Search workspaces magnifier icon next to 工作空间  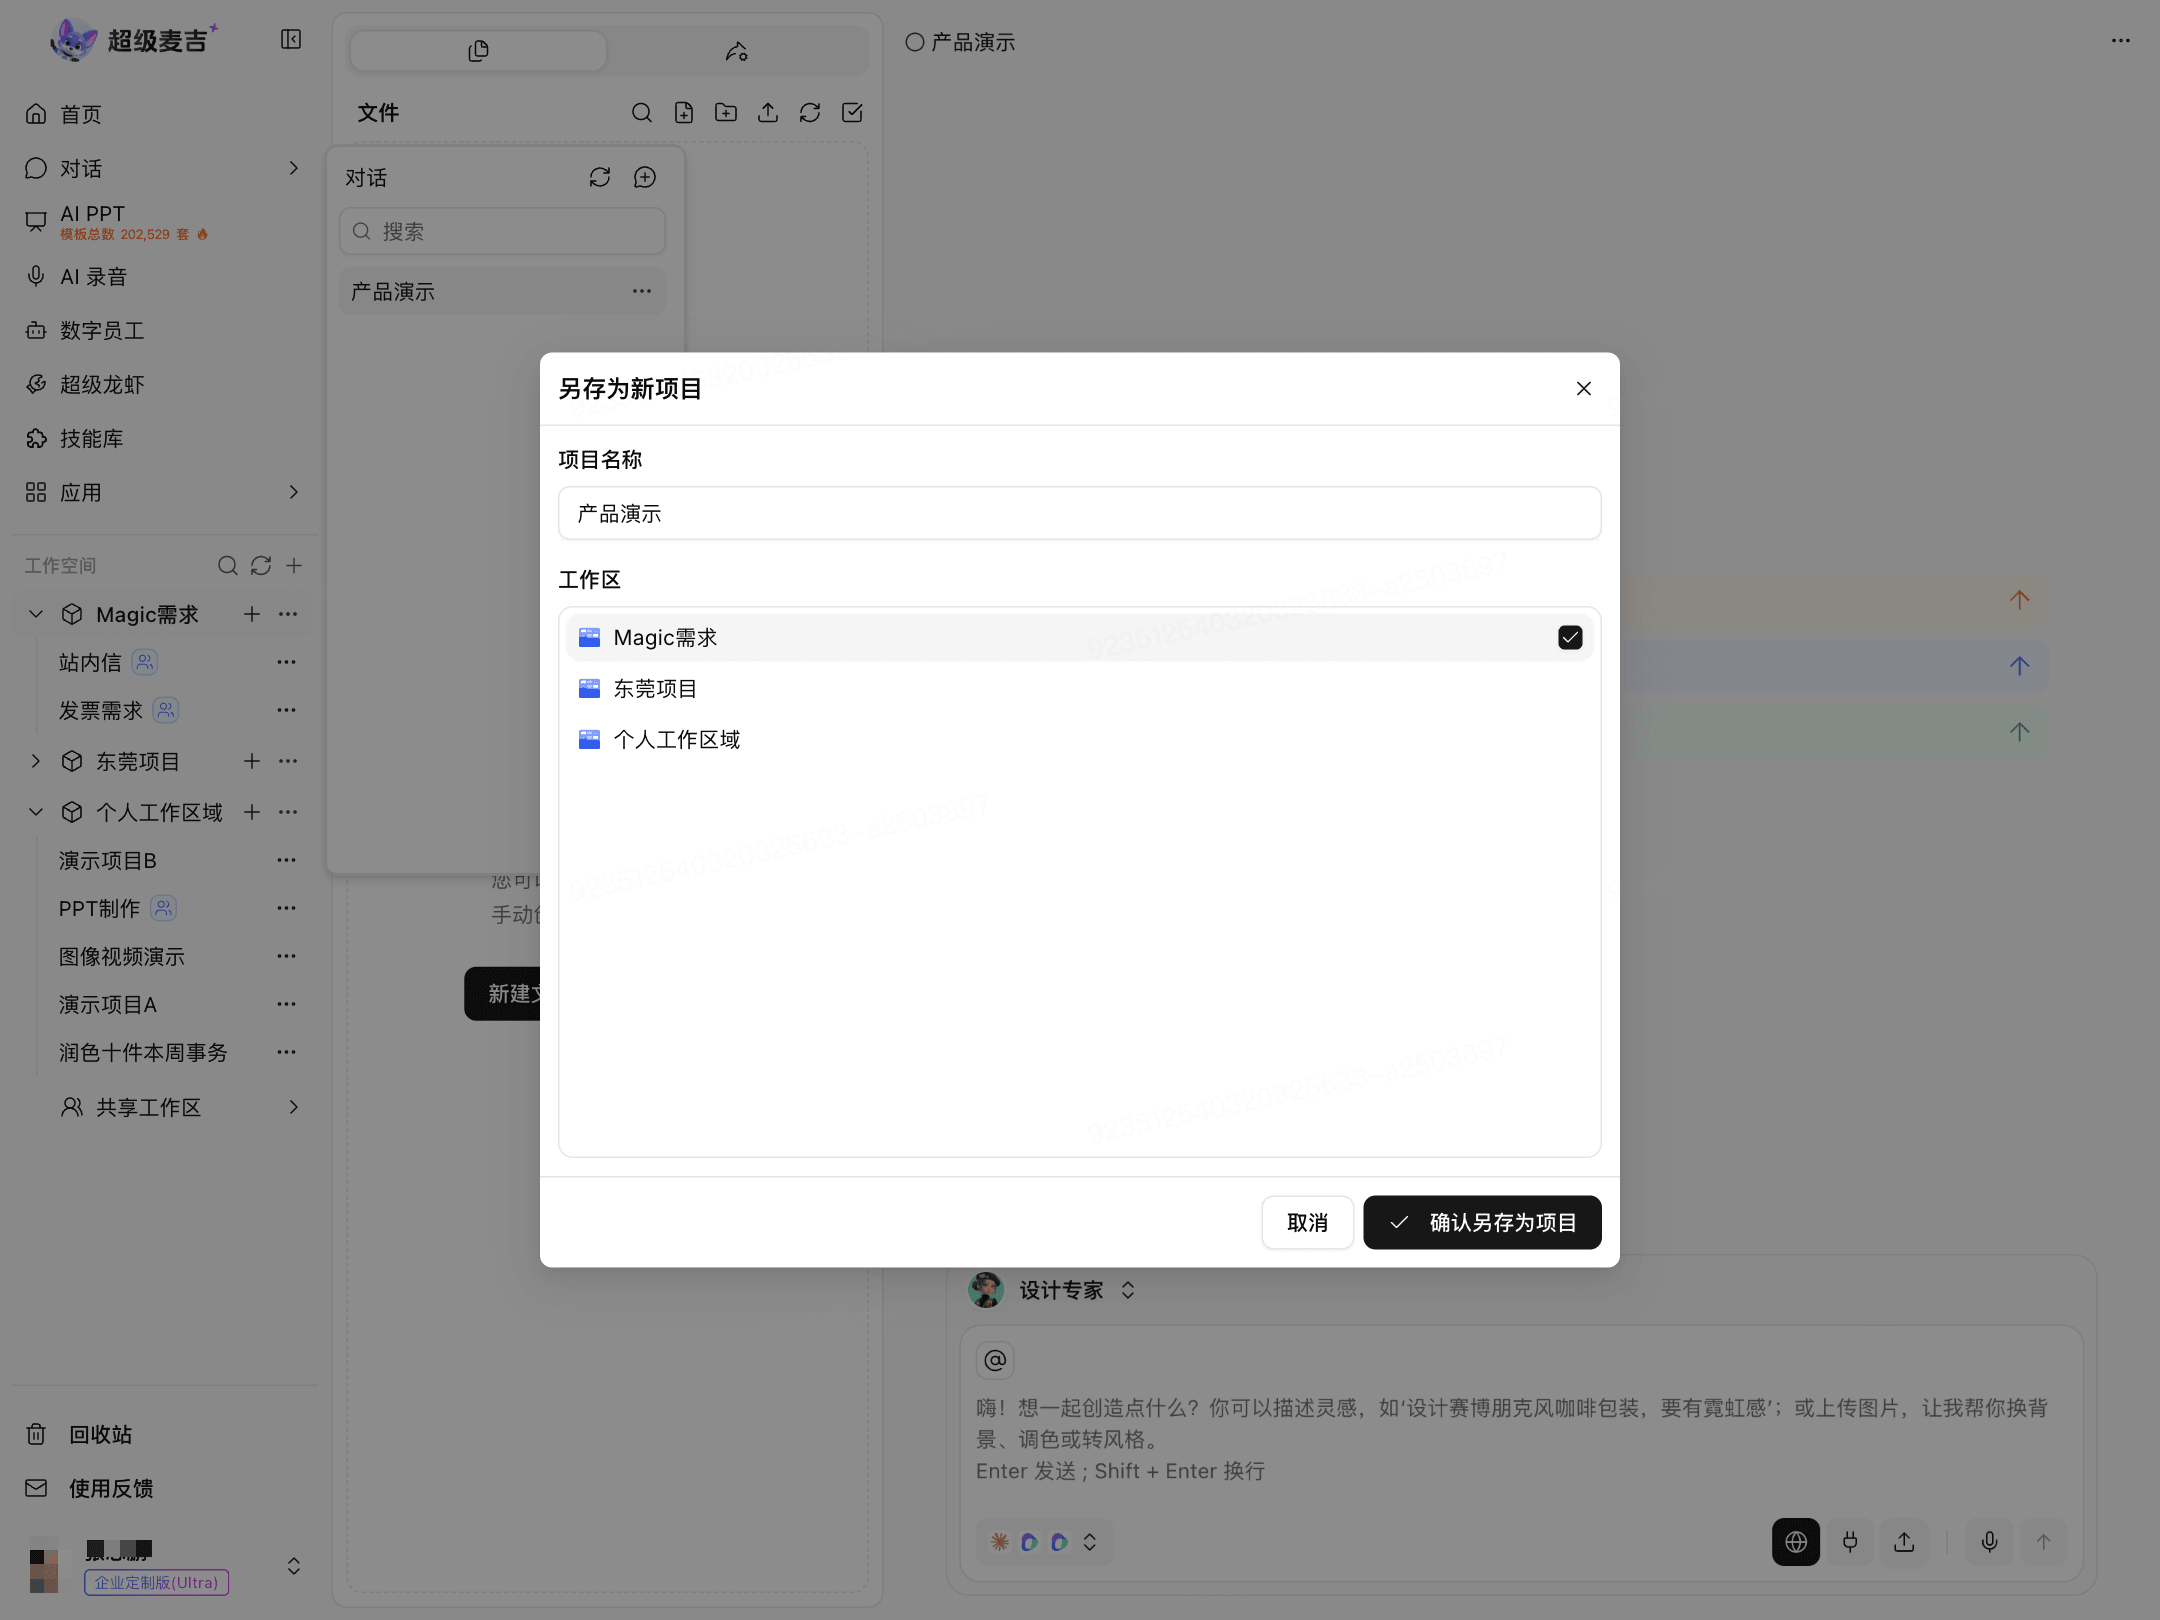tap(228, 566)
